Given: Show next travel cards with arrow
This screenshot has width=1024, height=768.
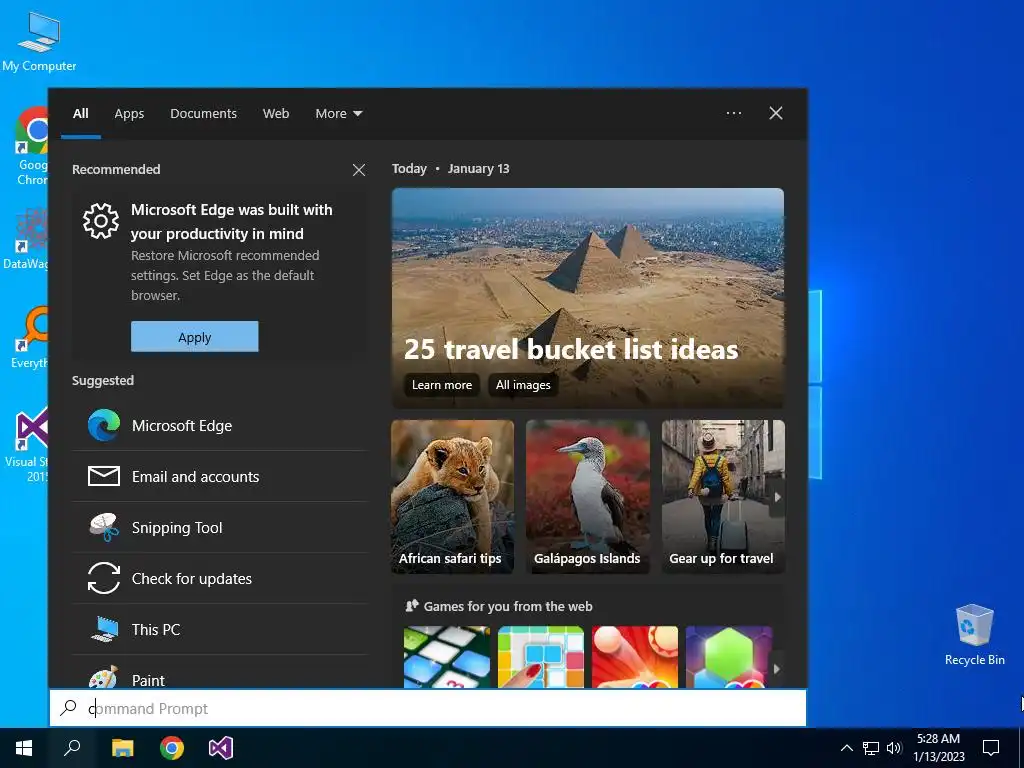Looking at the screenshot, I should coord(777,497).
